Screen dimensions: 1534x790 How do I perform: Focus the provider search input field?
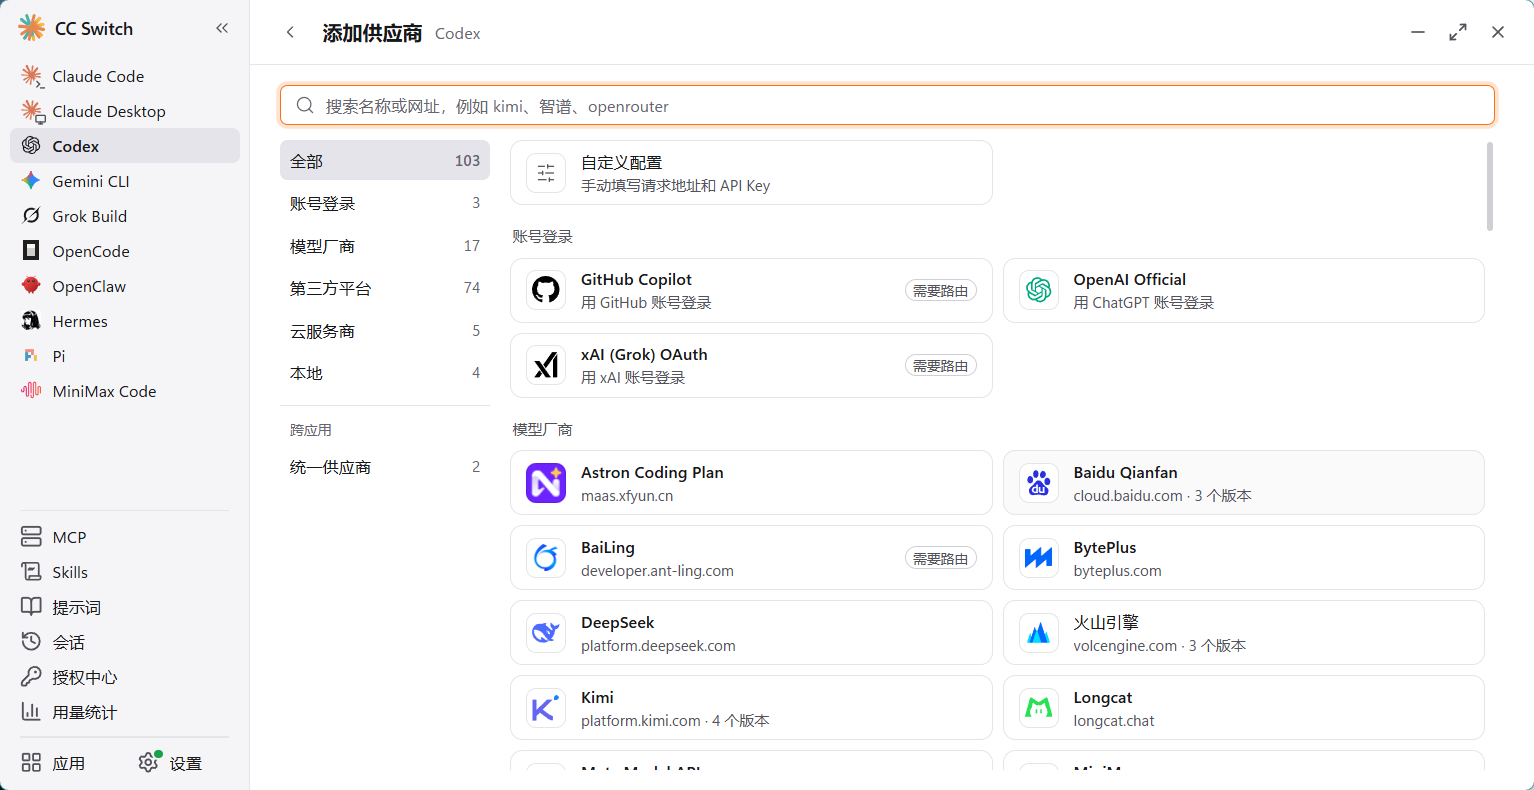(887, 105)
